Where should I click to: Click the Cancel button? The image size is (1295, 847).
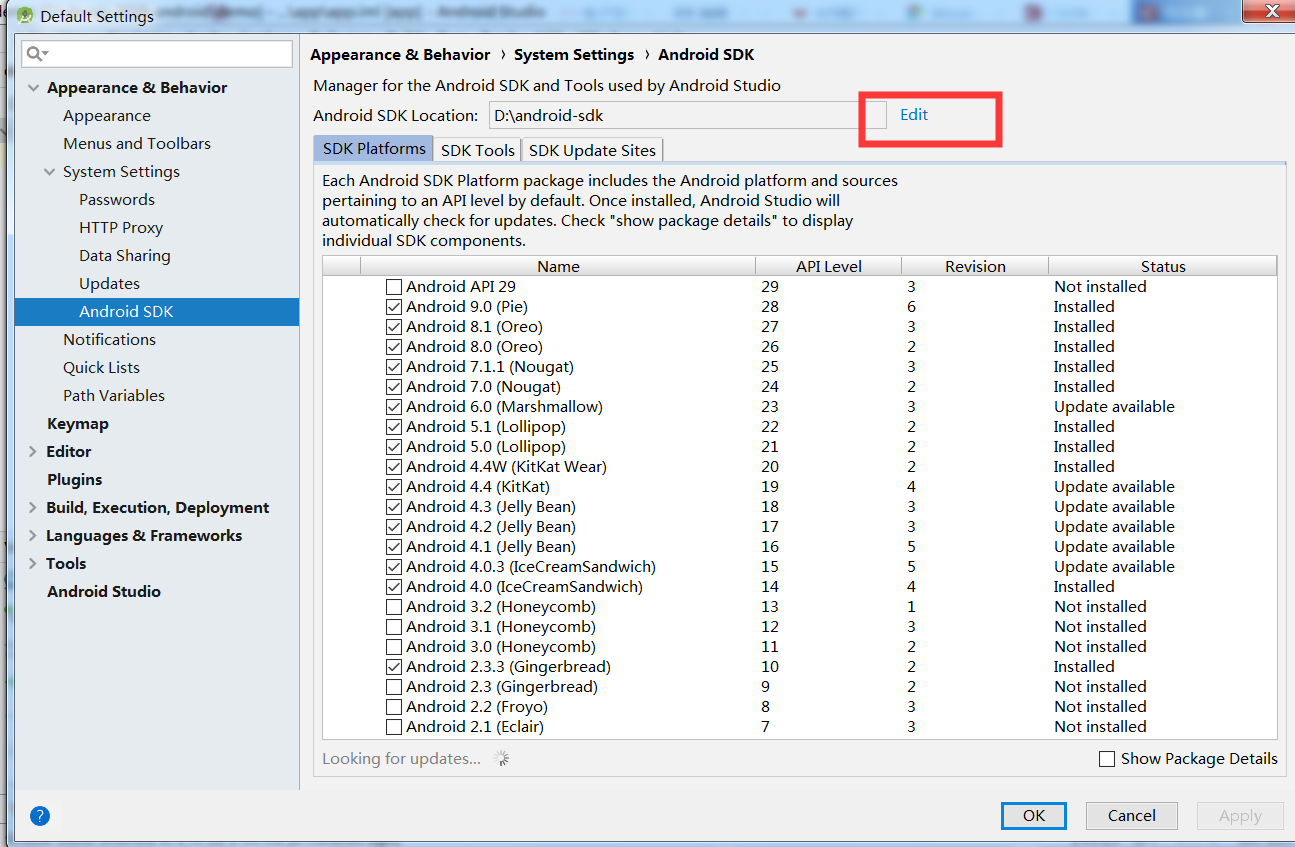(1132, 816)
